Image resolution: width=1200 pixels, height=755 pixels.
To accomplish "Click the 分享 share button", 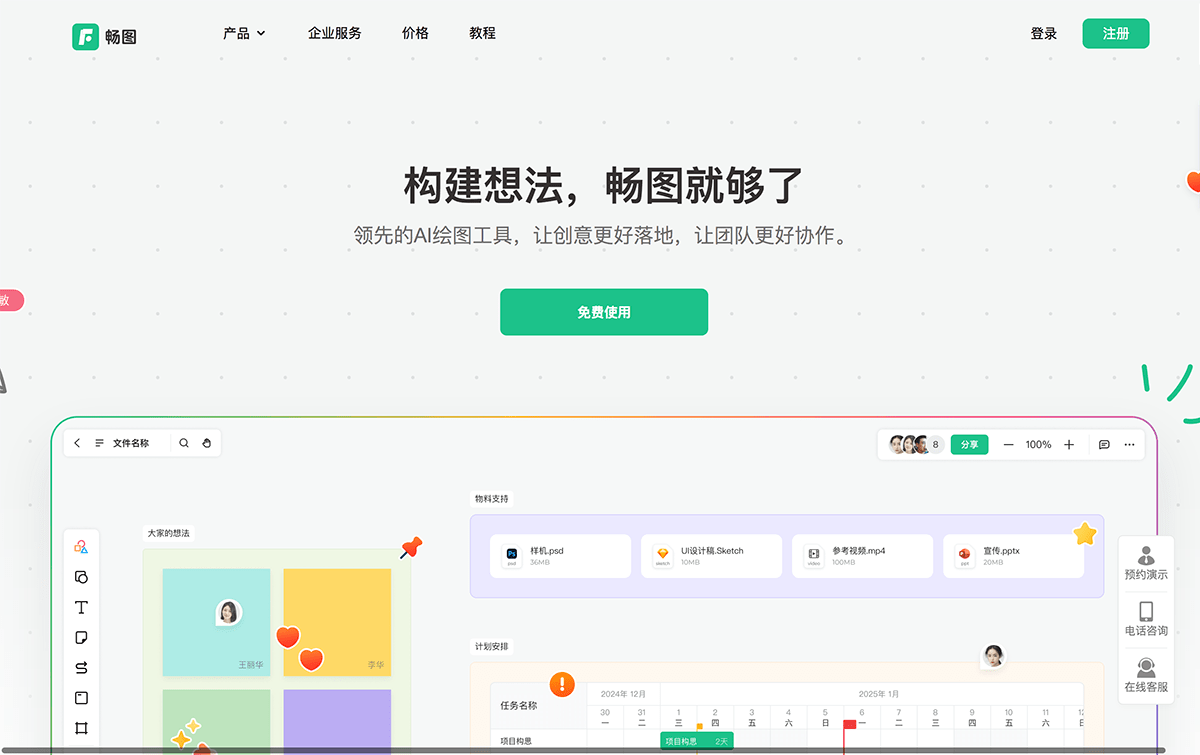I will point(969,444).
